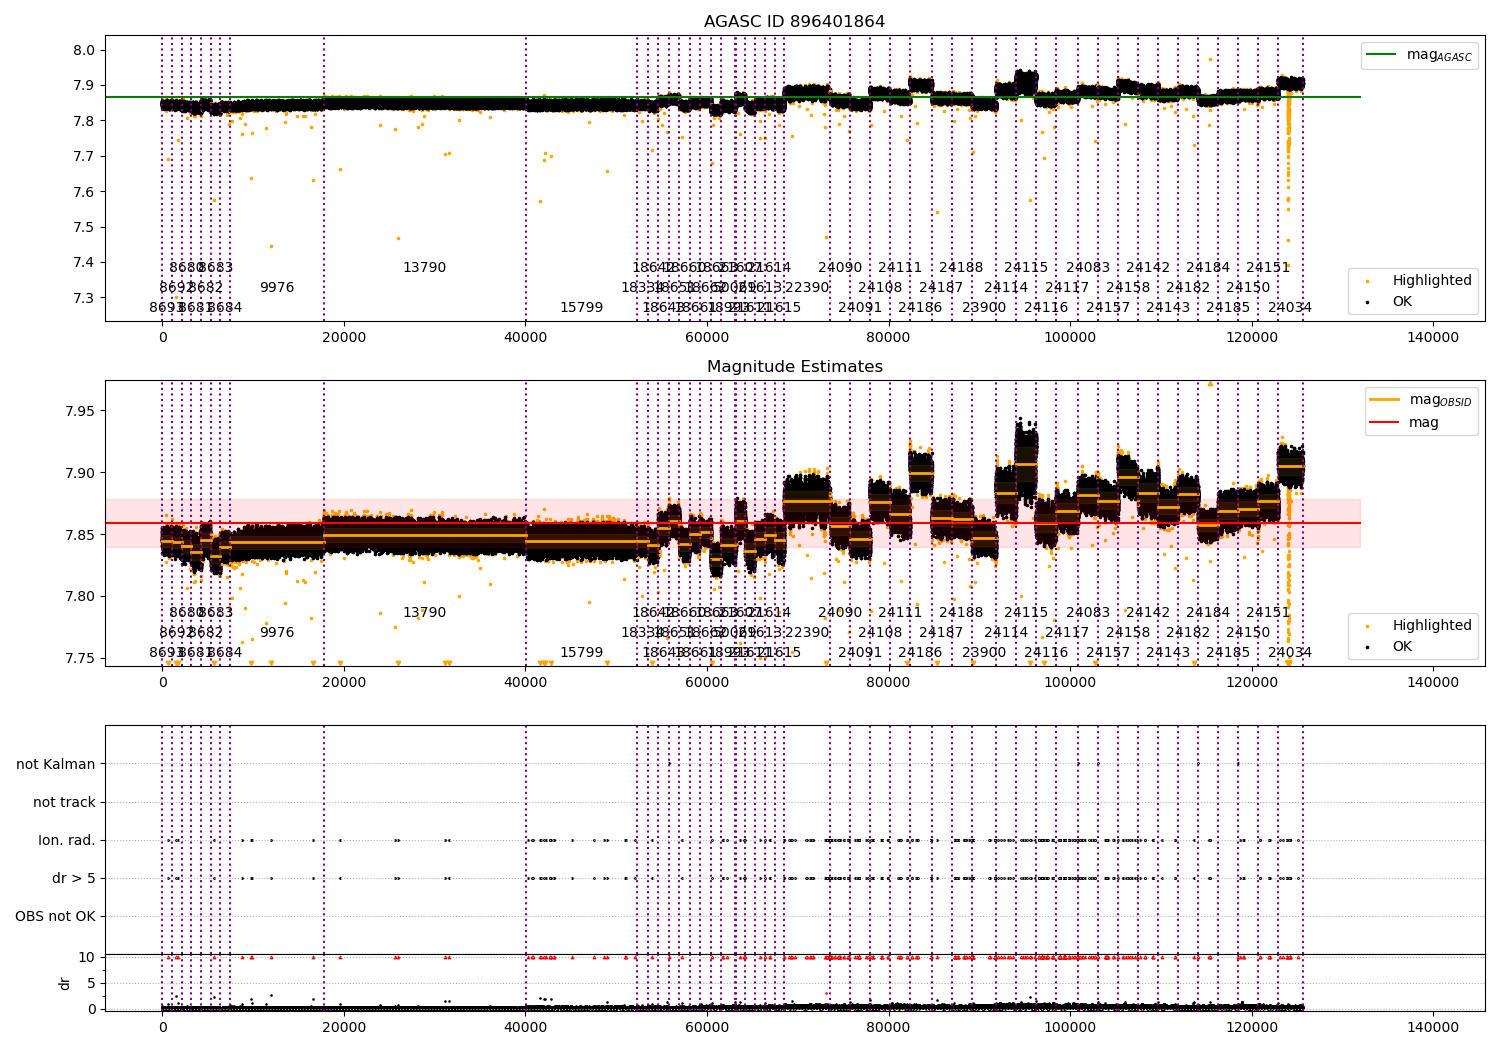Click OBSID label 24090 in the top plot
This screenshot has height=1050, width=1500.
(x=840, y=268)
